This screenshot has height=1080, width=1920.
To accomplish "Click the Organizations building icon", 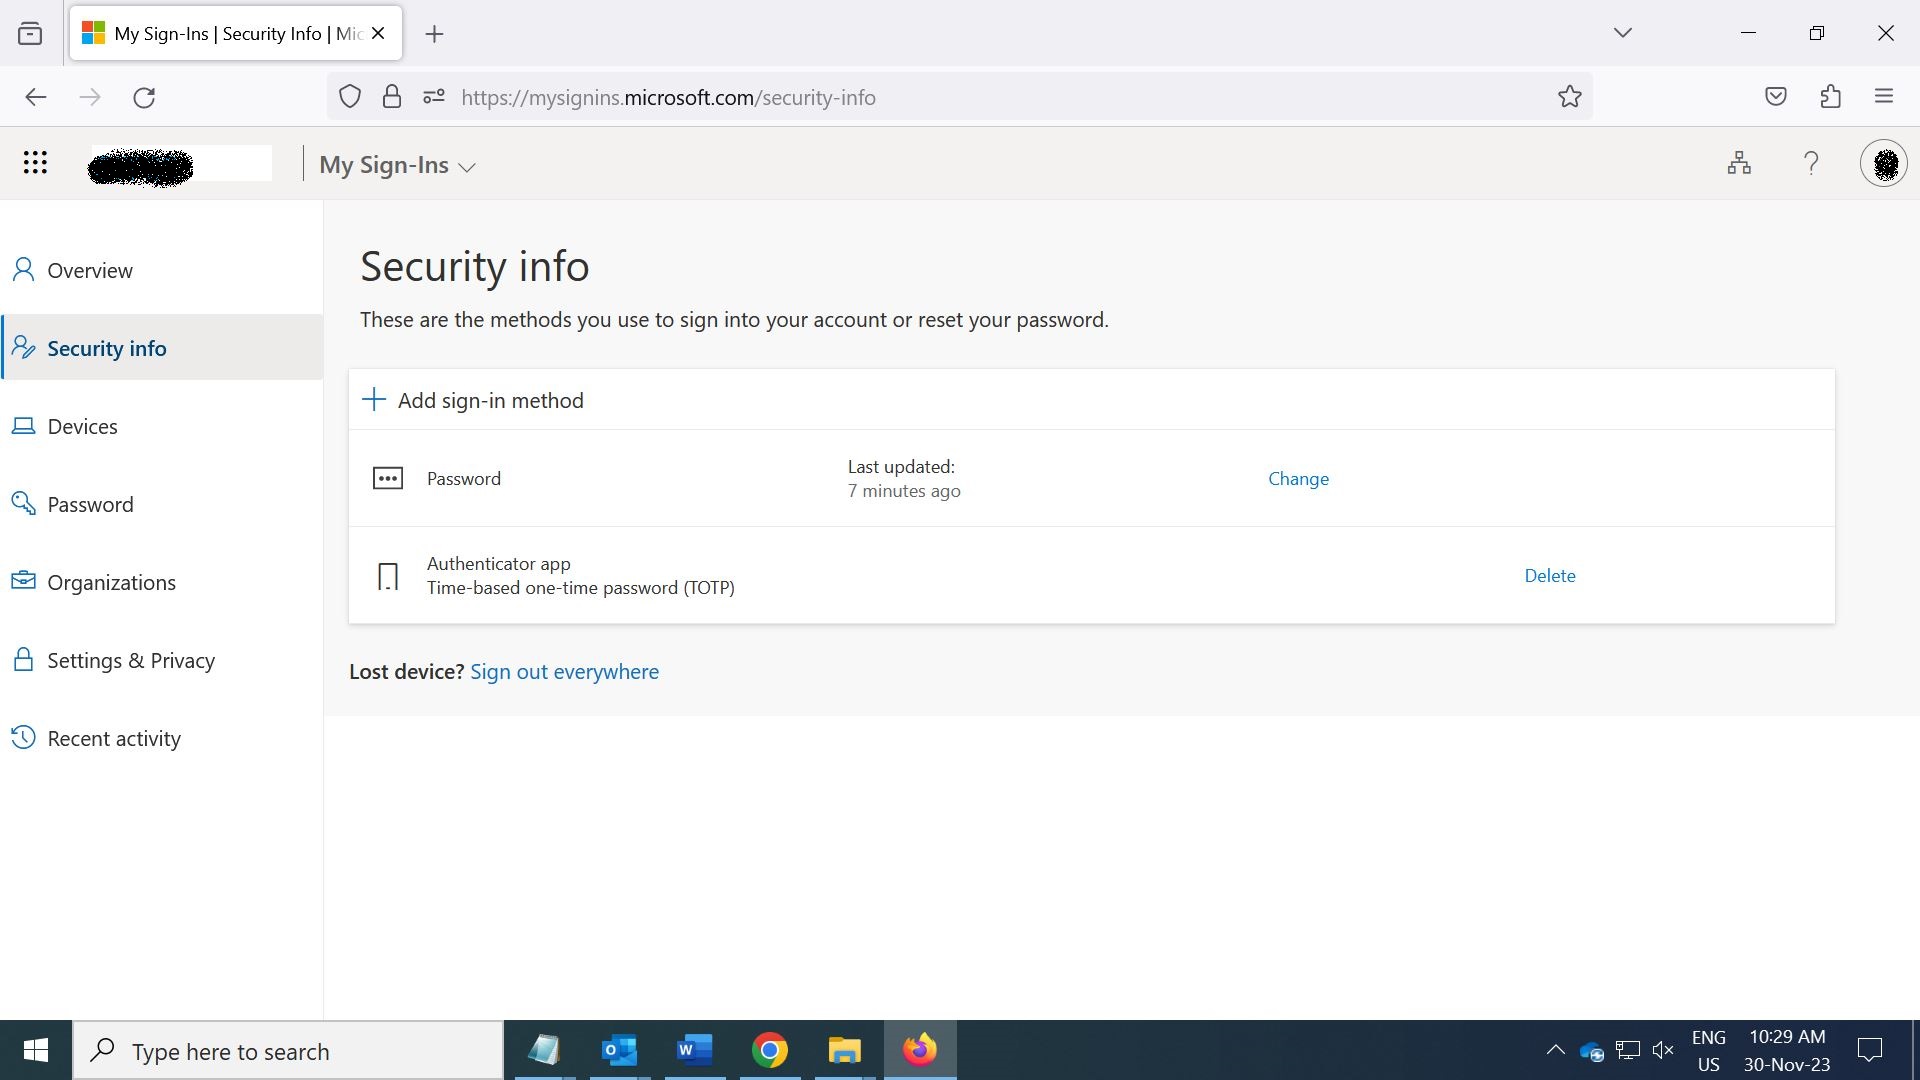I will click(22, 582).
